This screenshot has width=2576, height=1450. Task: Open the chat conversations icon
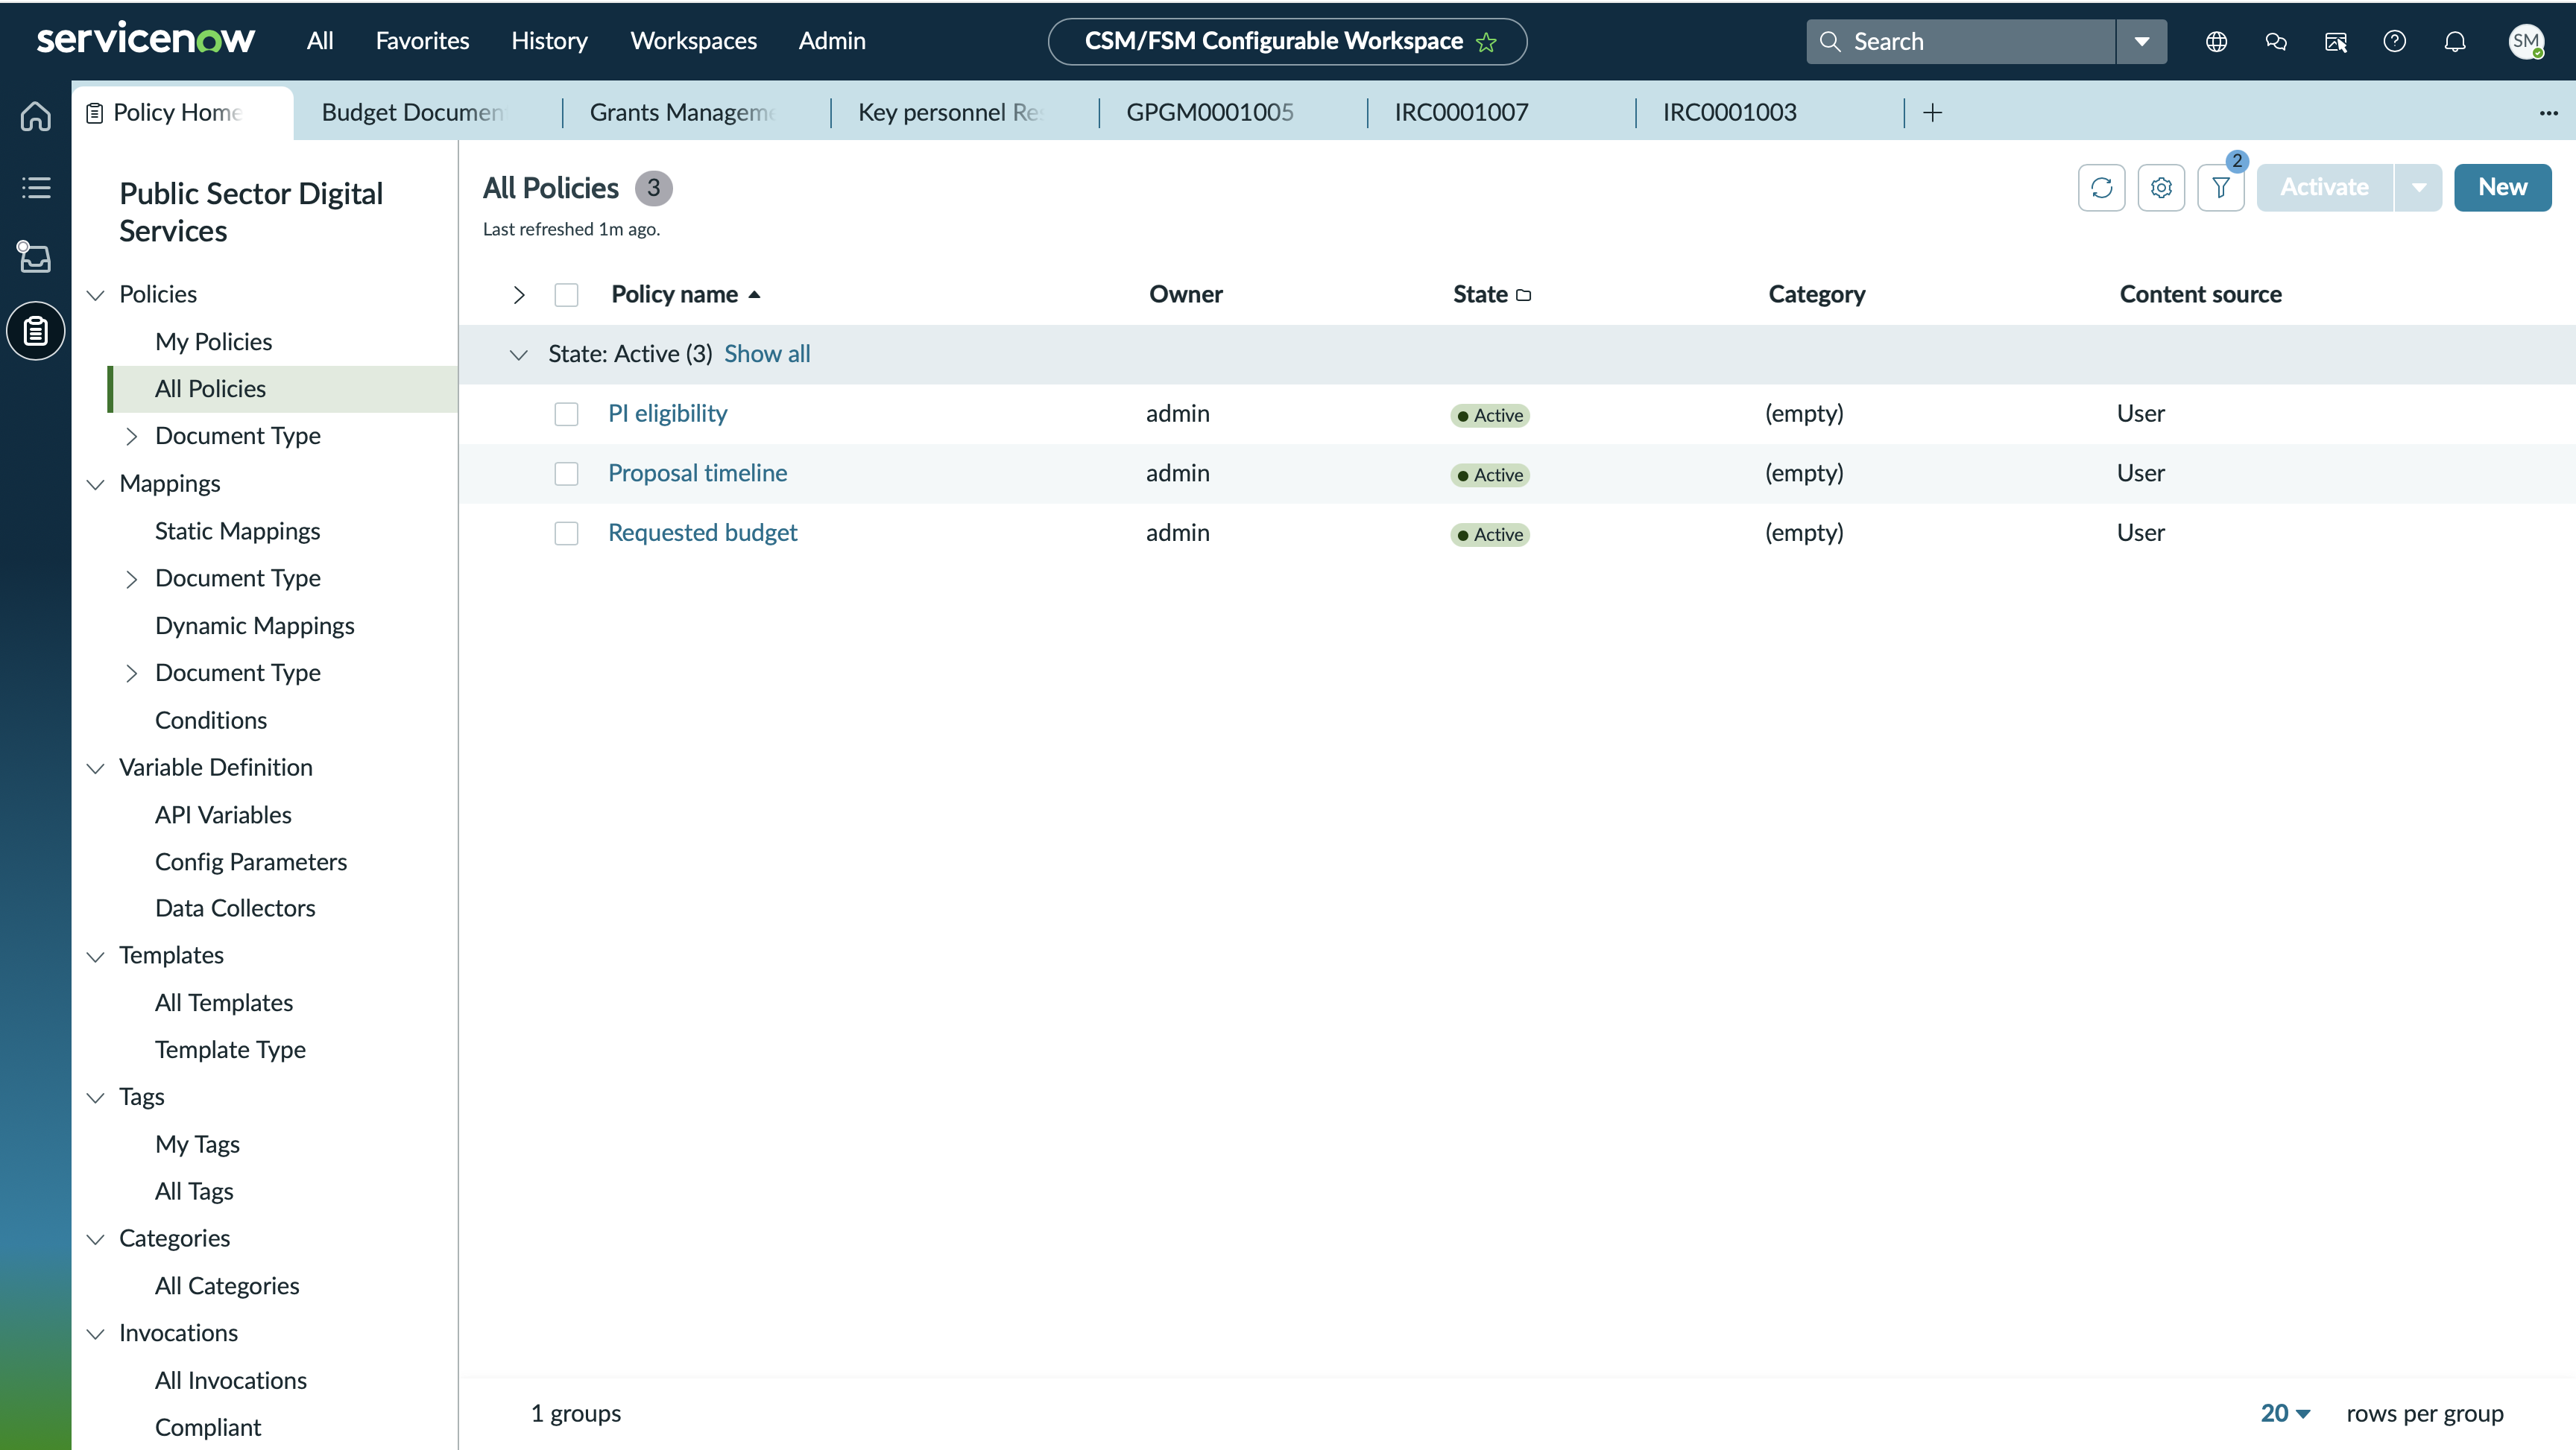2276,41
